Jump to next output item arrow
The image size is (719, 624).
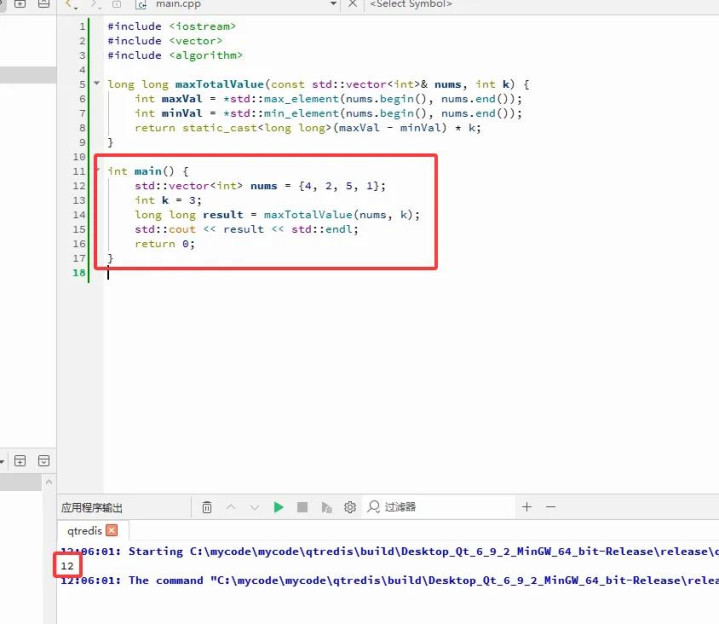pos(254,508)
